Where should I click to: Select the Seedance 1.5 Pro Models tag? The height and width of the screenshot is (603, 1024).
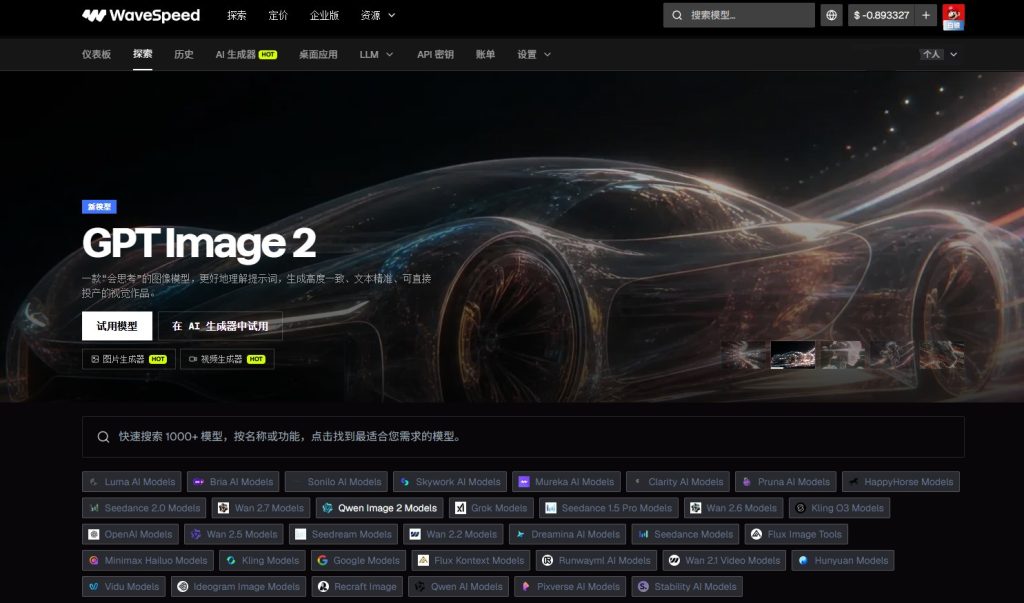click(609, 508)
